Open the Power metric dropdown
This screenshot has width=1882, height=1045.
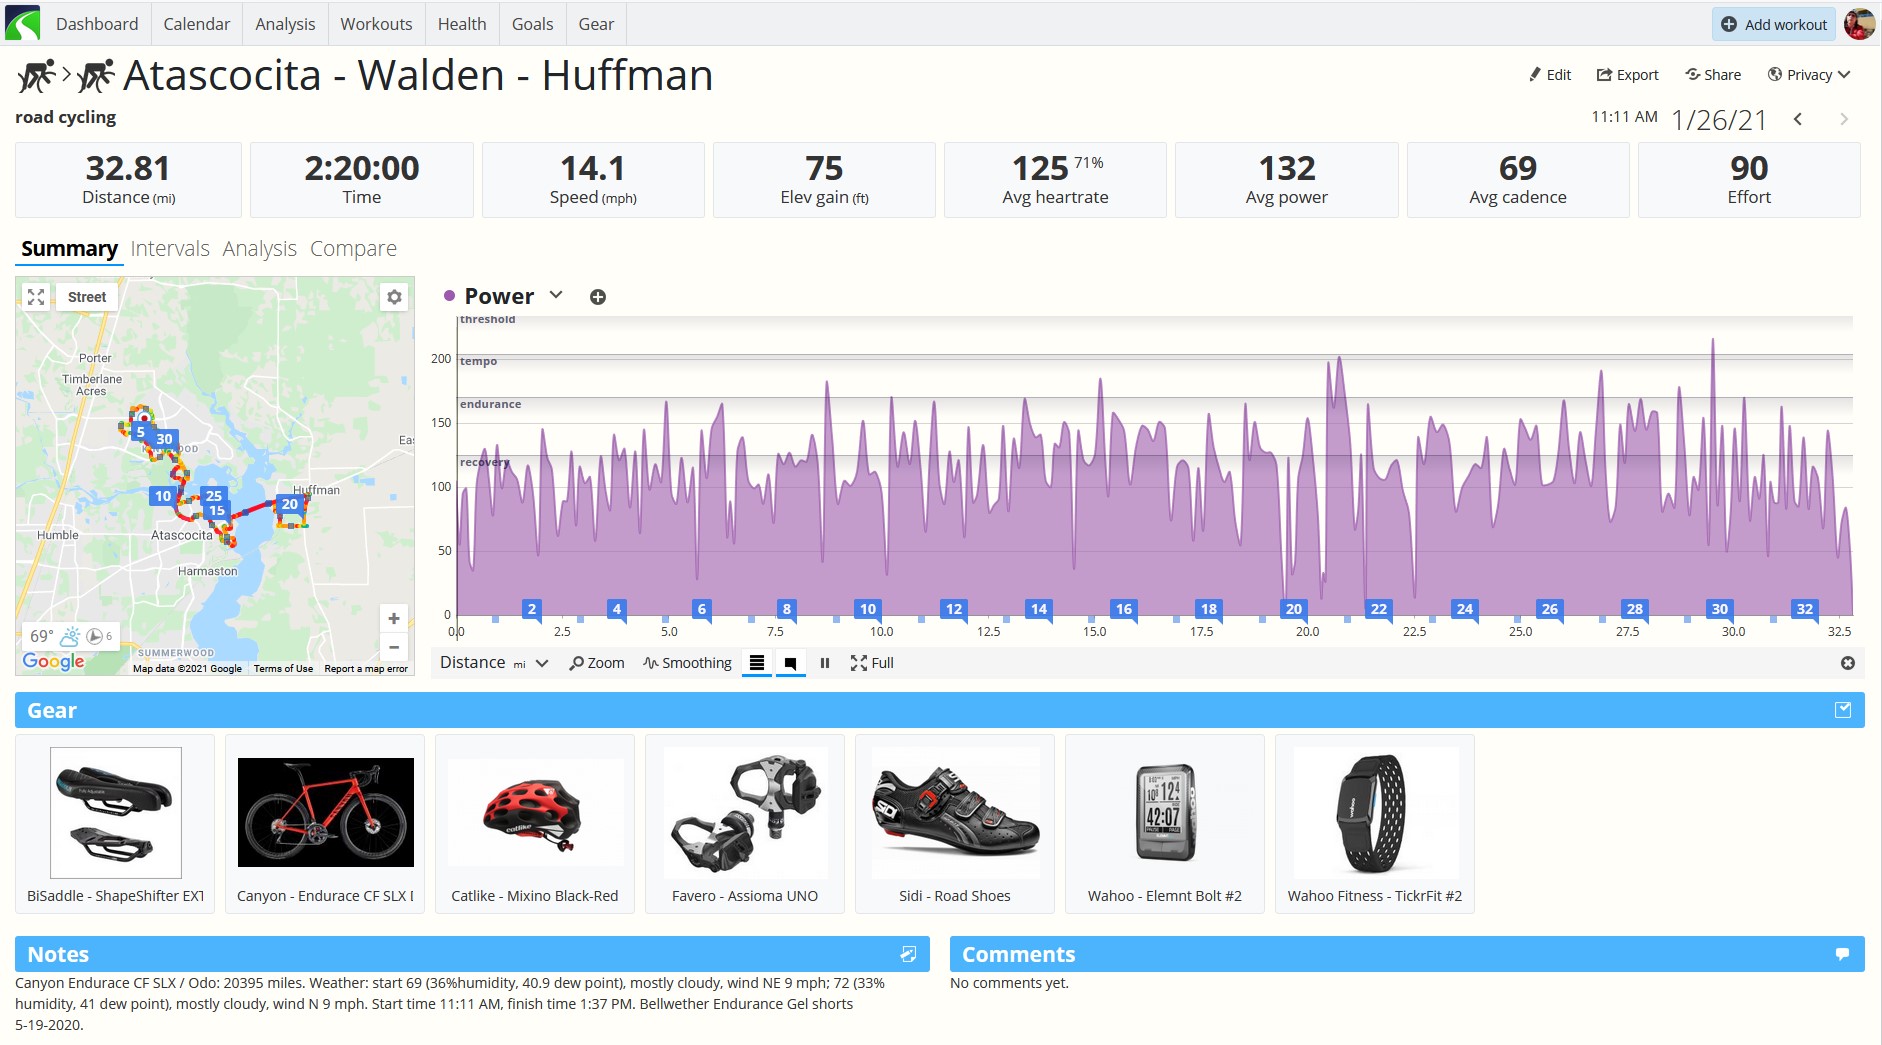click(x=556, y=295)
